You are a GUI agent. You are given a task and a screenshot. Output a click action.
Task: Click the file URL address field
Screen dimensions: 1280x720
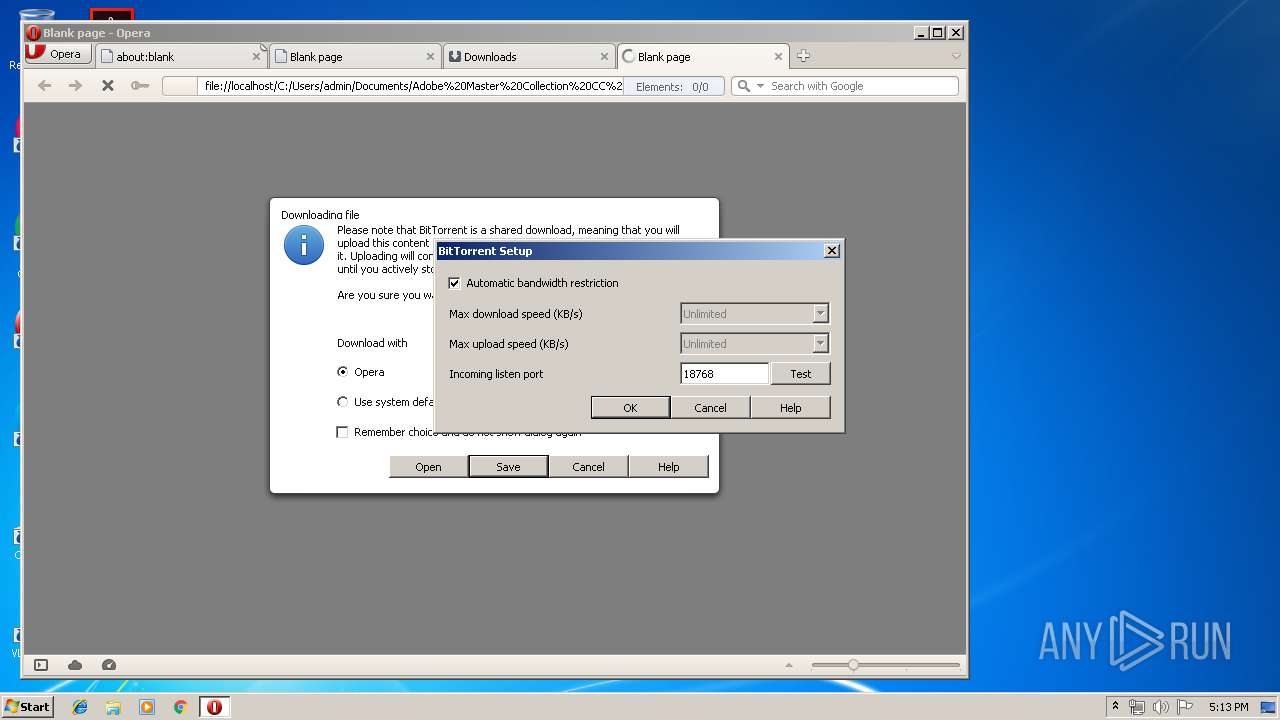click(413, 86)
